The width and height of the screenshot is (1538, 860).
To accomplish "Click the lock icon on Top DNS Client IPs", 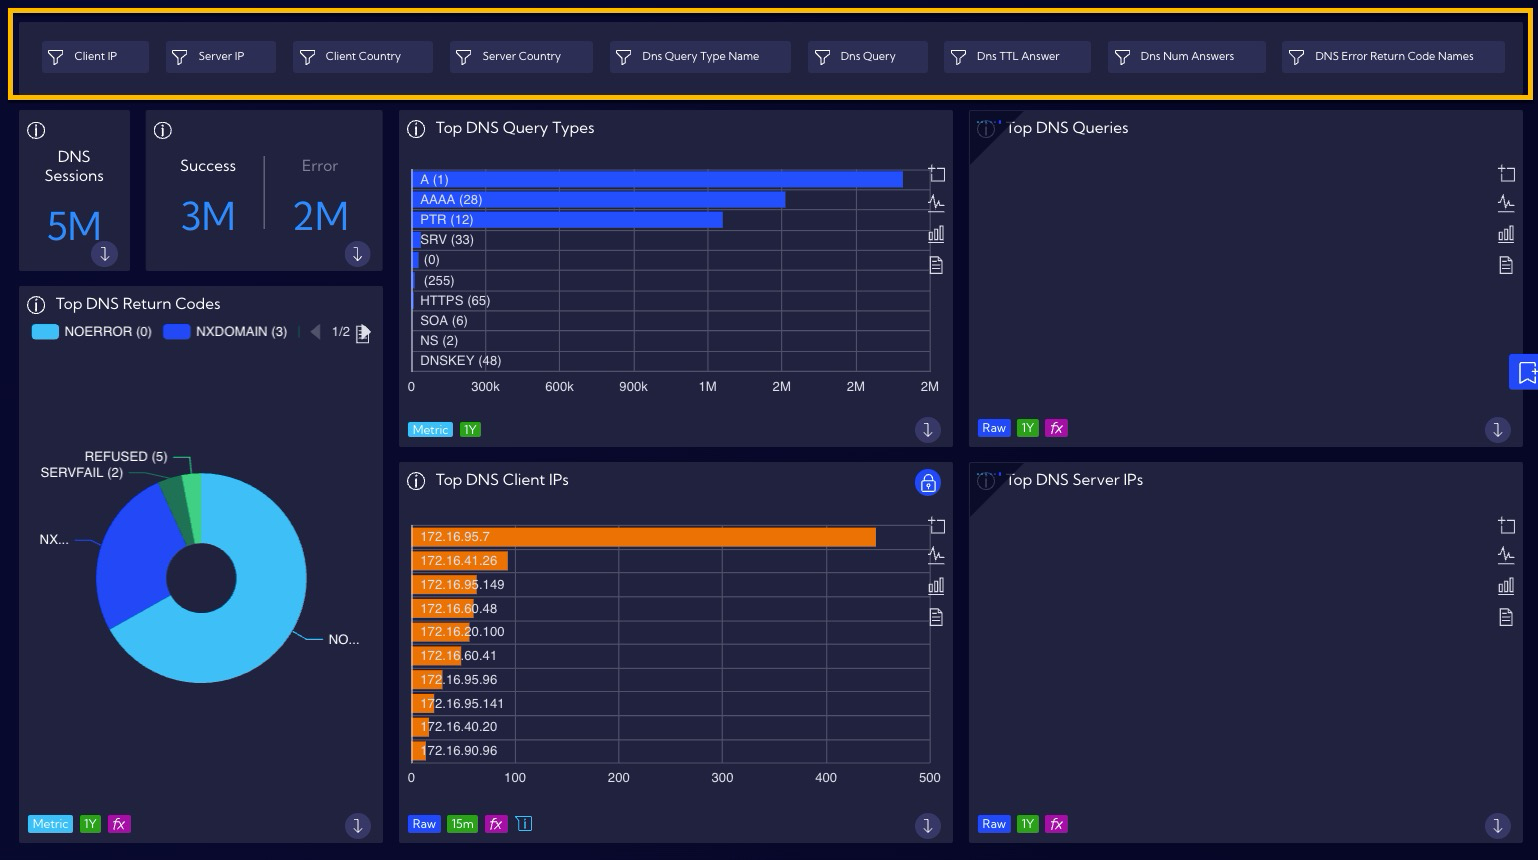I will coord(928,483).
